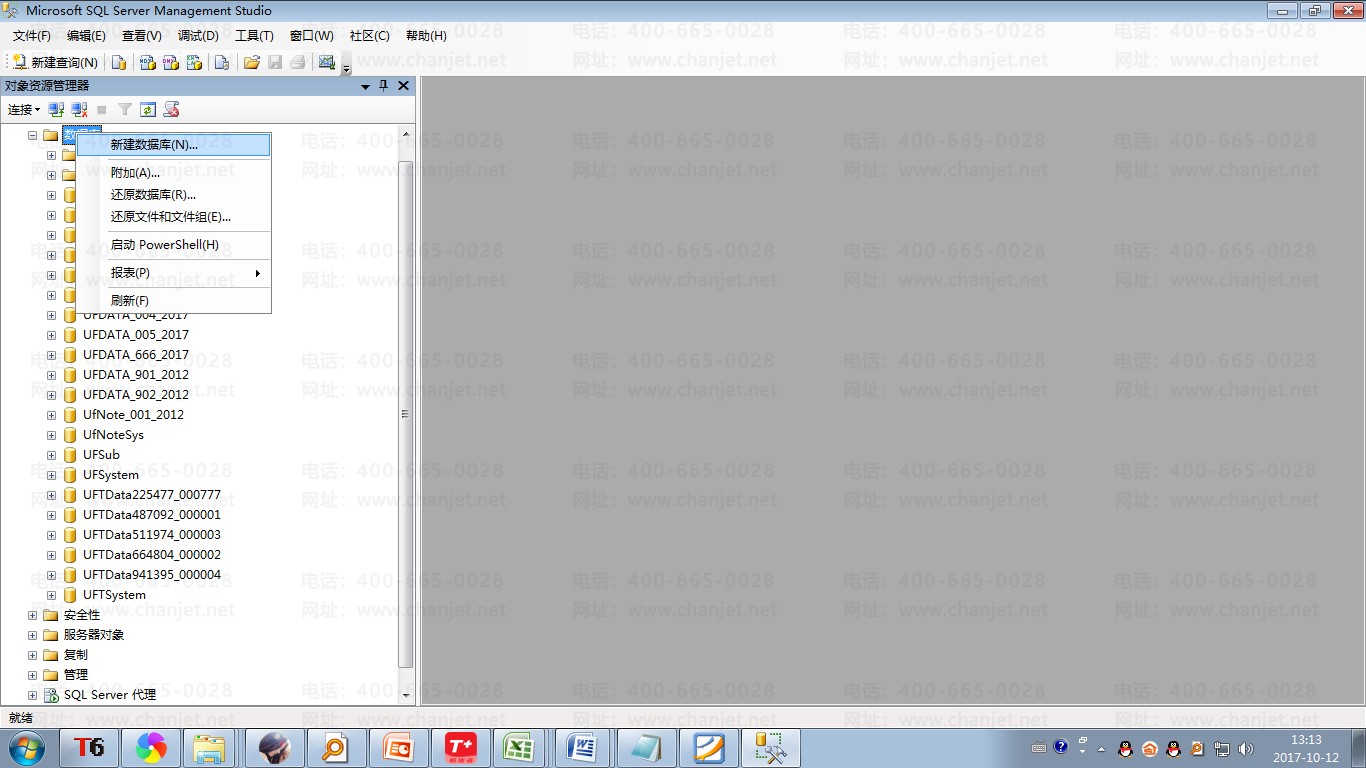The height and width of the screenshot is (768, 1366).
Task: Toggle auto-hide pin on 对象资源管理器 panel
Action: click(x=384, y=86)
